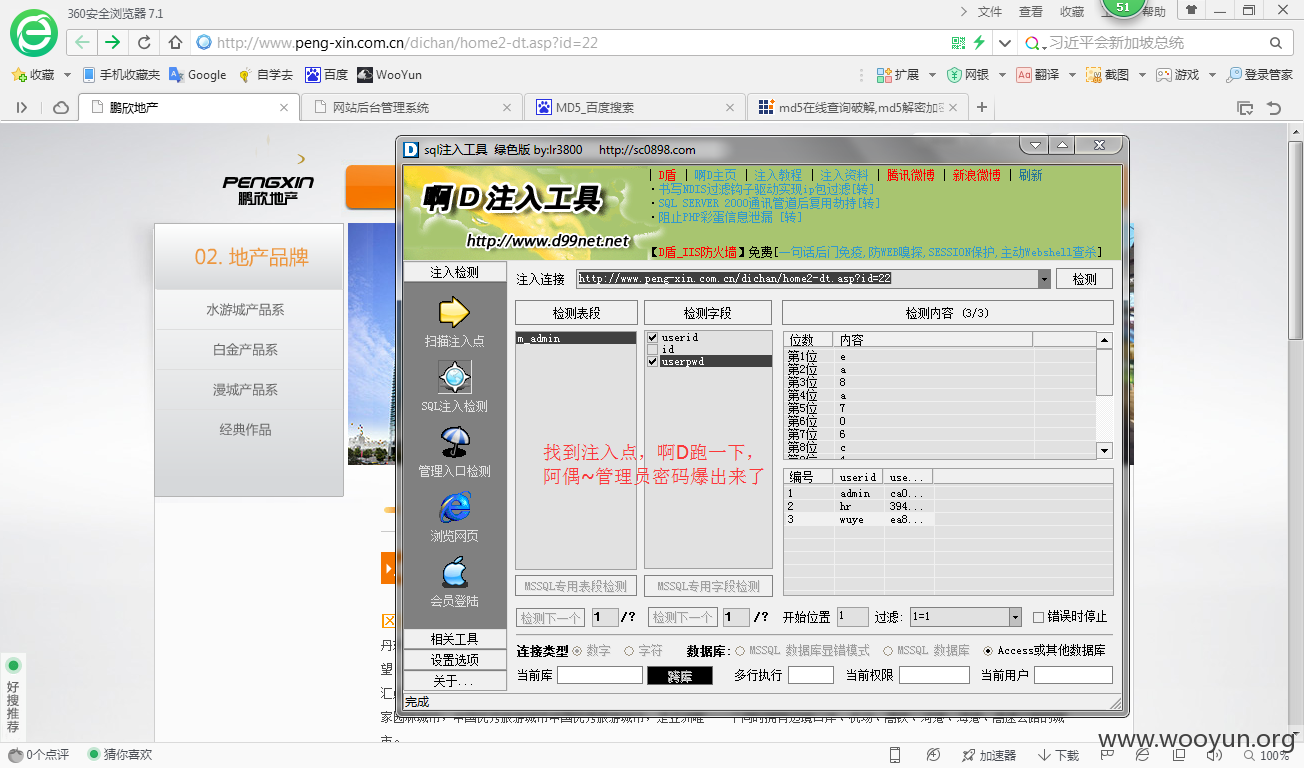Open the 查看 browser menu
Image resolution: width=1304 pixels, height=768 pixels.
(x=1031, y=12)
